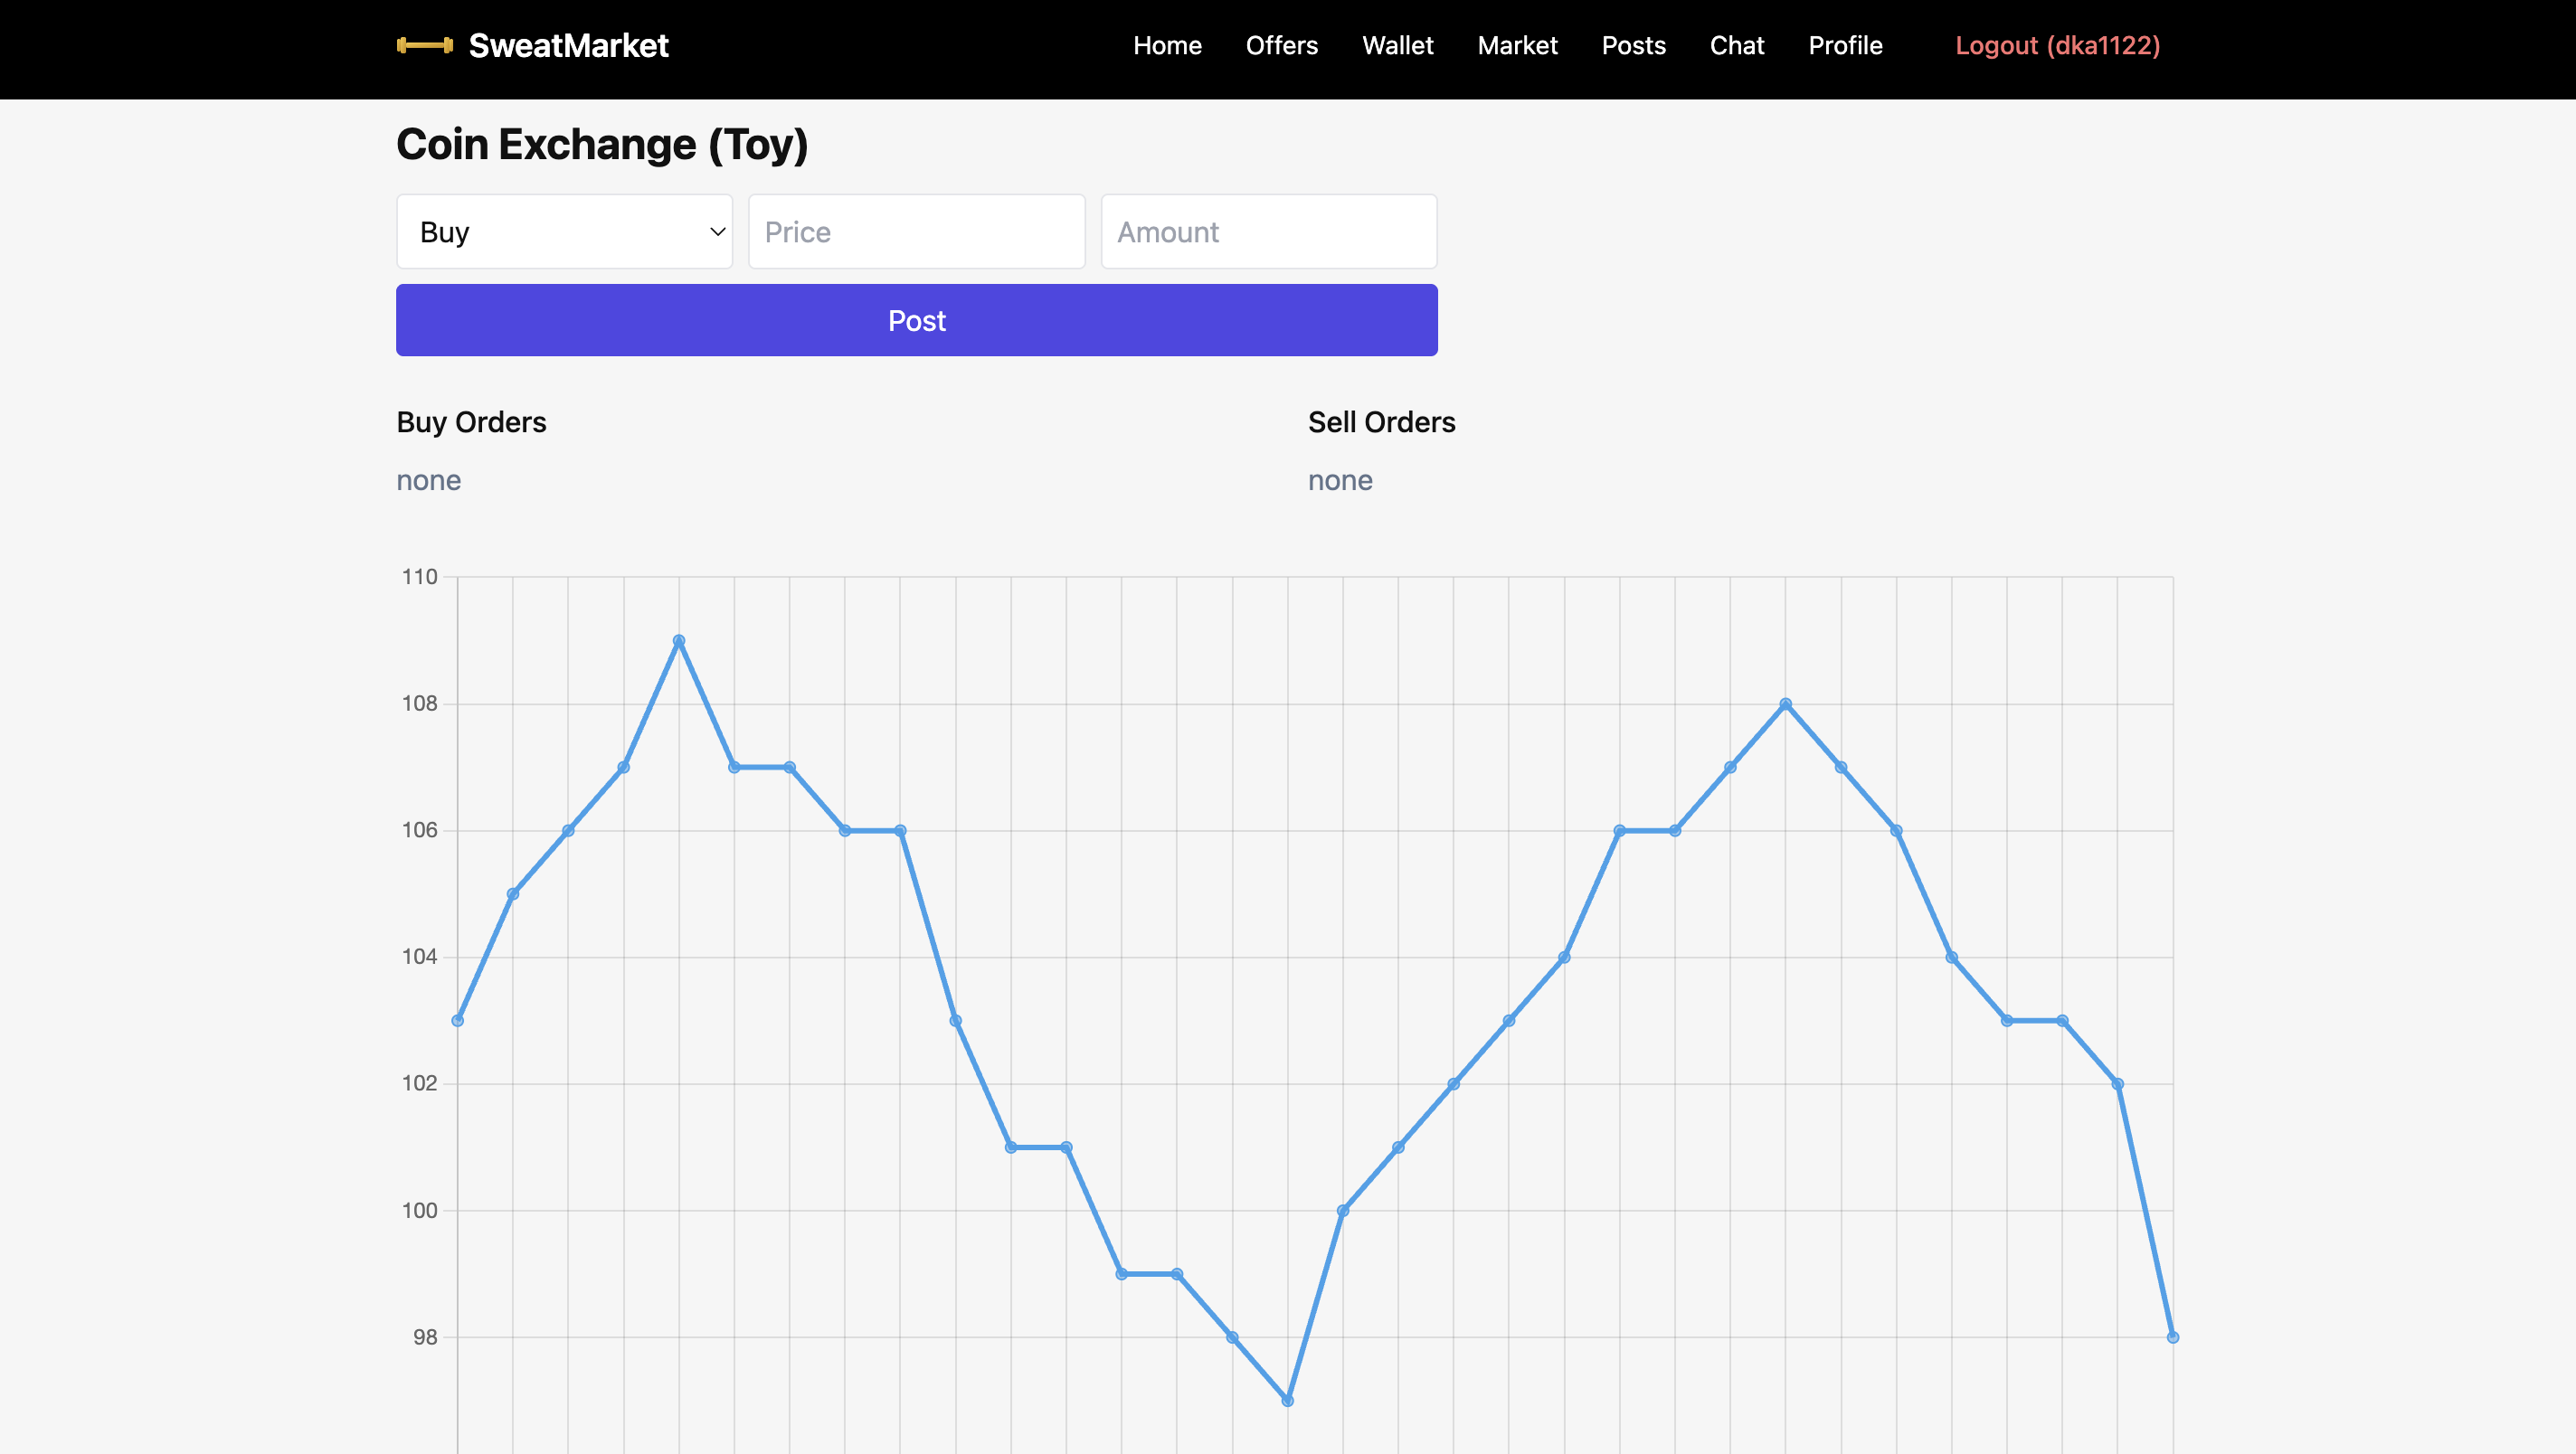Focus the Price input field
Image resolution: width=2576 pixels, height=1454 pixels.
916,232
